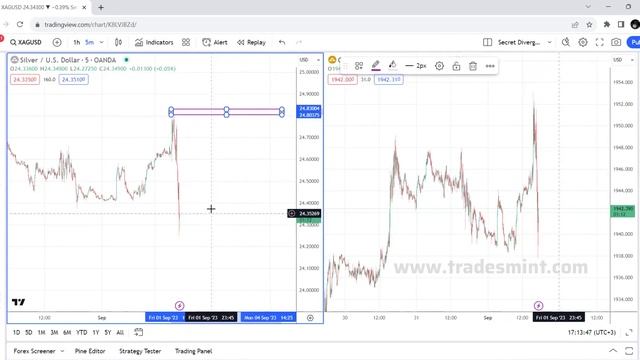
Task: Select the 6M date range
Action: tap(67, 333)
